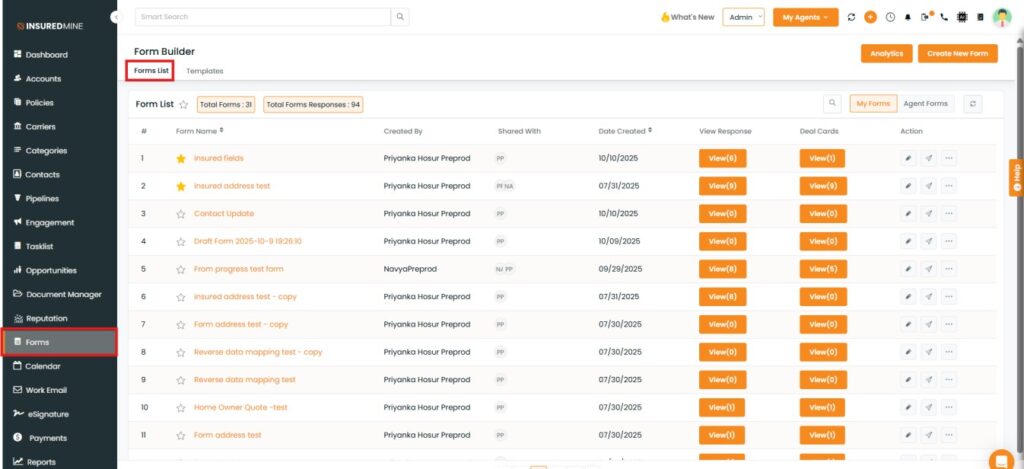Click the phone icon in top bar
1024x469 pixels.
944,17
